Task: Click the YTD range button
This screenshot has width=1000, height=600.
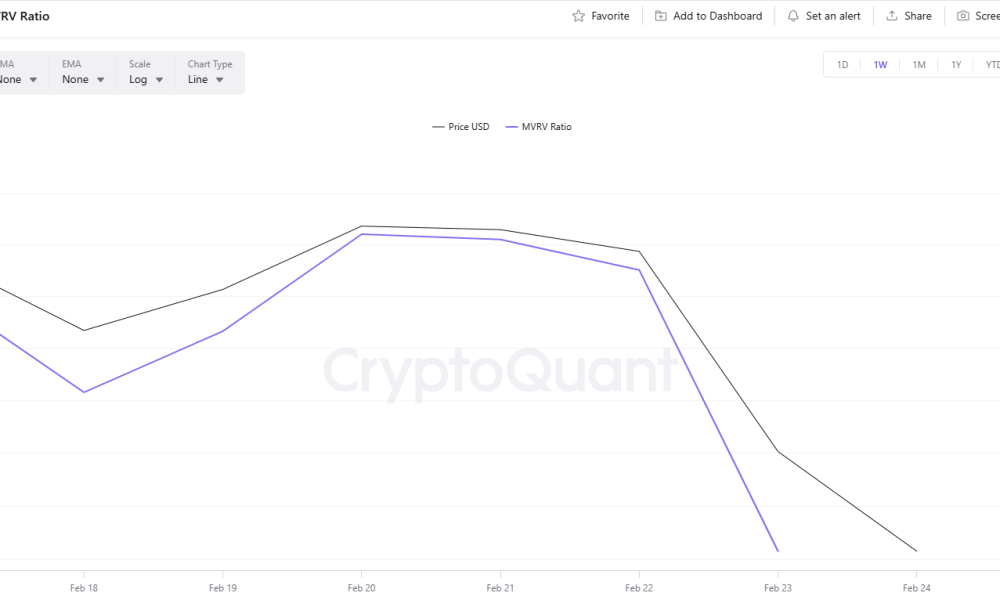Action: click(992, 64)
